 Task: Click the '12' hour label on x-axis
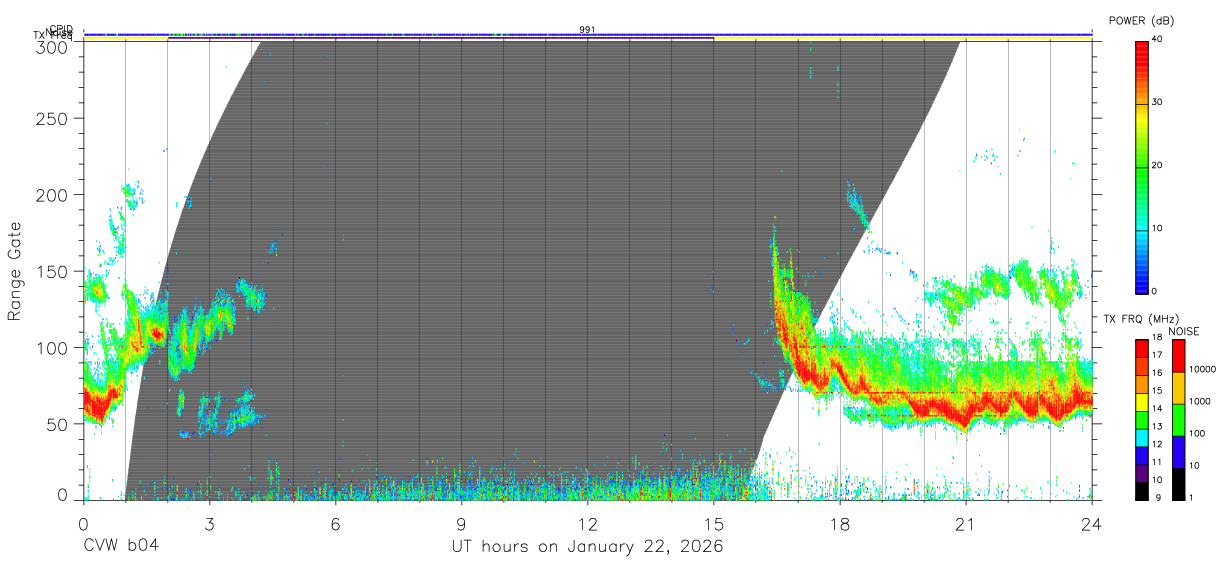coord(588,523)
